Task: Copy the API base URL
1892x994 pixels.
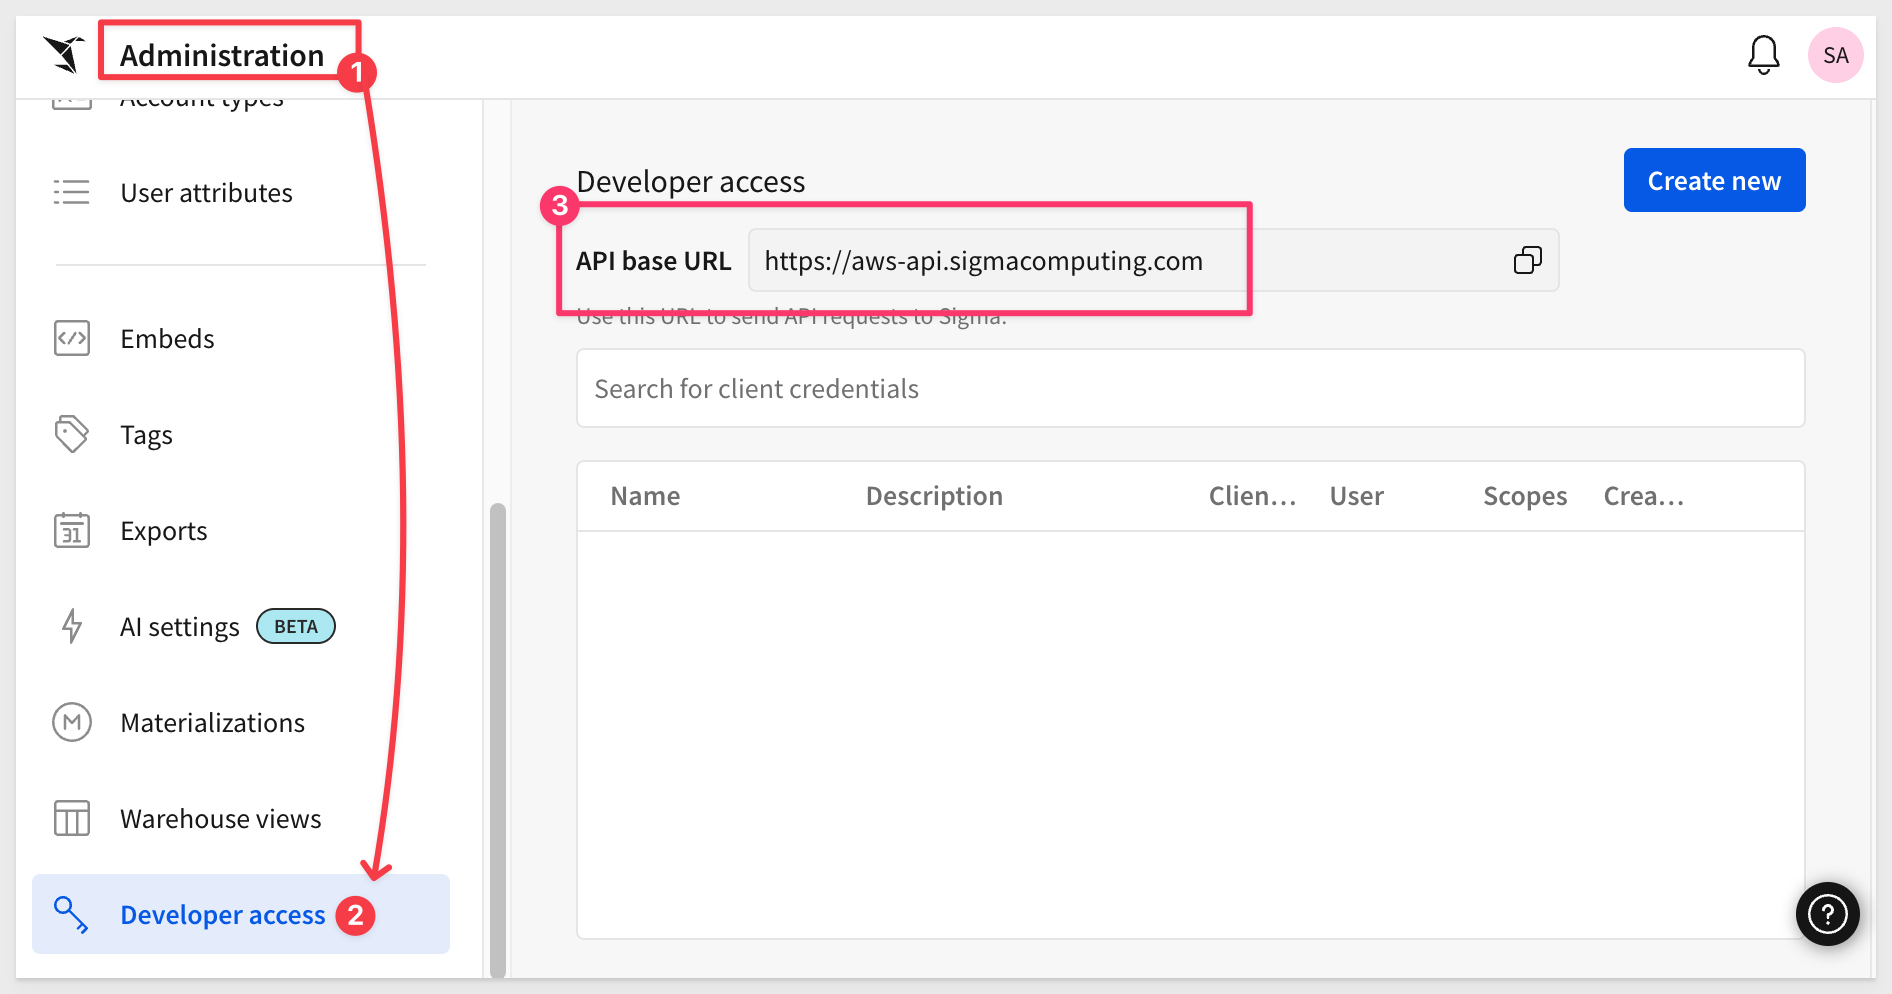Action: [1527, 261]
